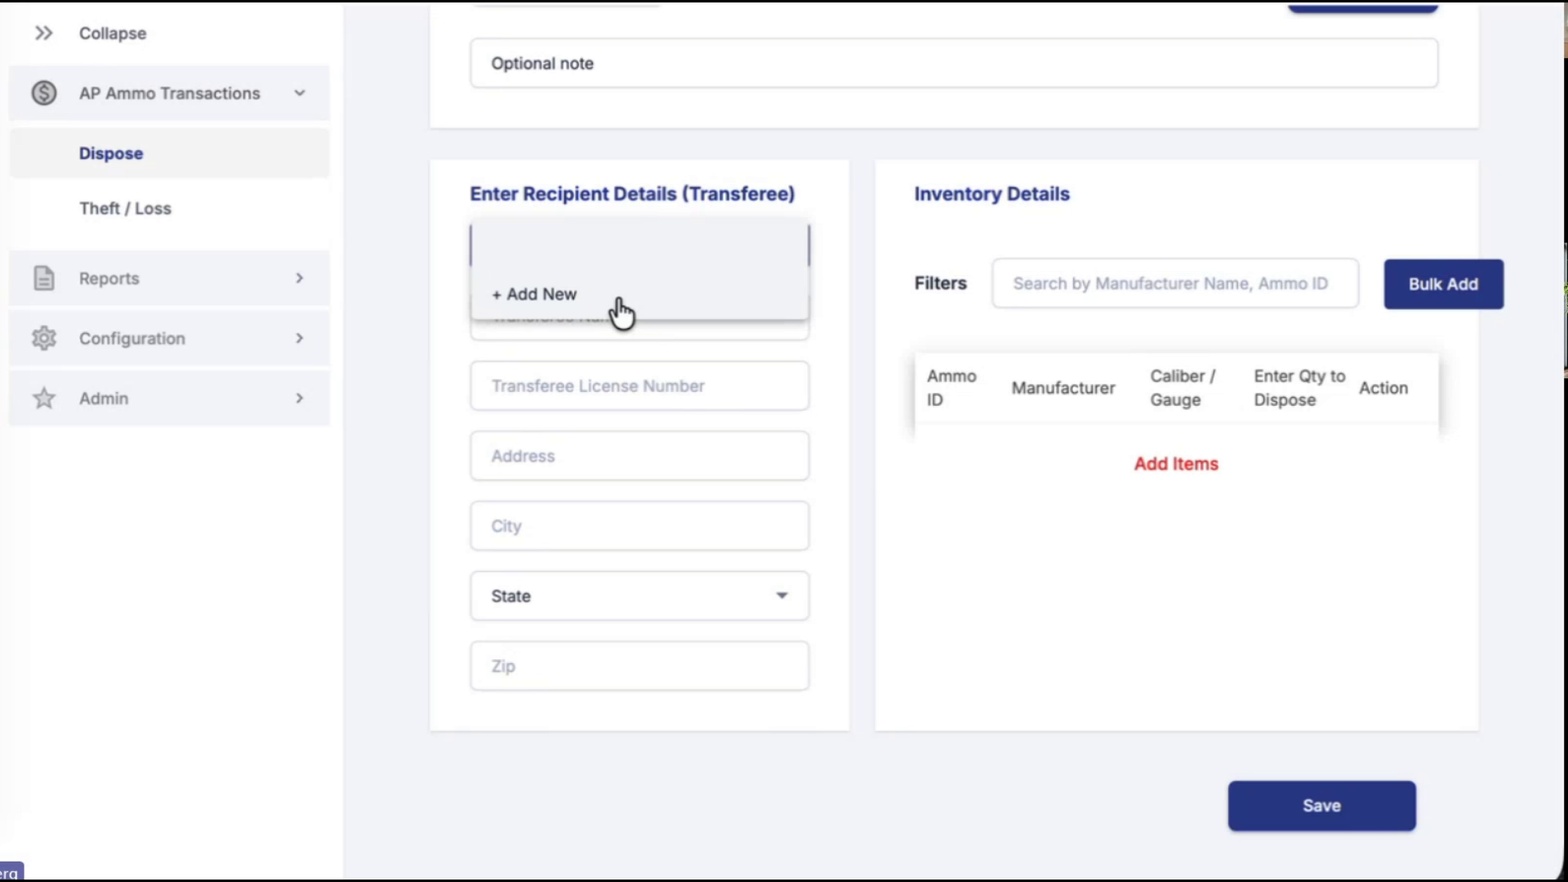This screenshot has width=1568, height=882.
Task: Open Admin in the sidebar
Action: click(x=169, y=398)
